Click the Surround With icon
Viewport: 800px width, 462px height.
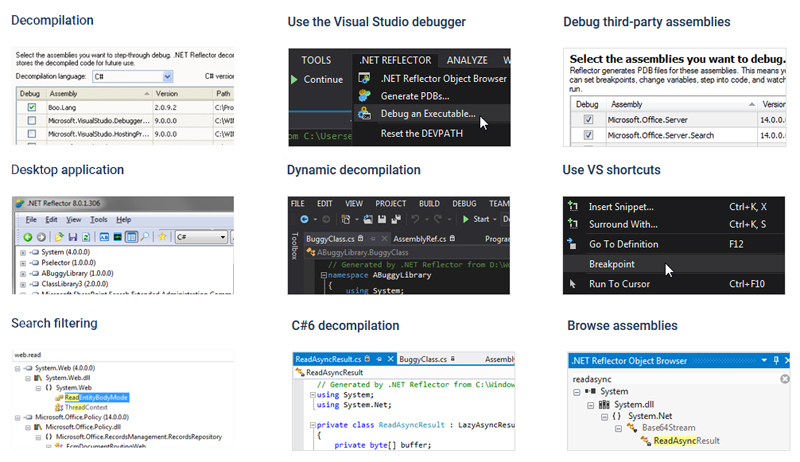573,224
